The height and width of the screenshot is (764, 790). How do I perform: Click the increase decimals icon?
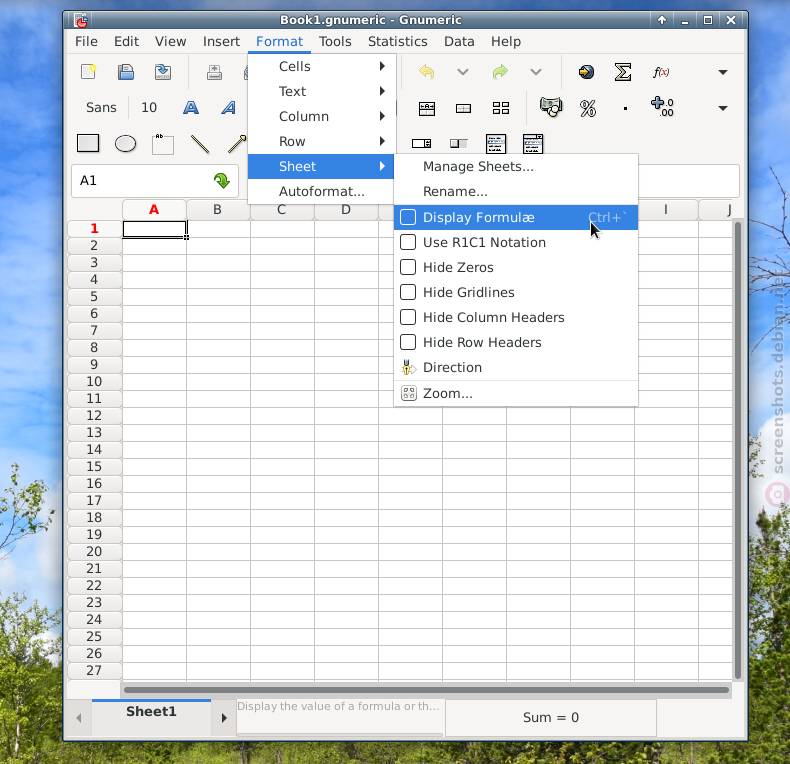pos(663,107)
